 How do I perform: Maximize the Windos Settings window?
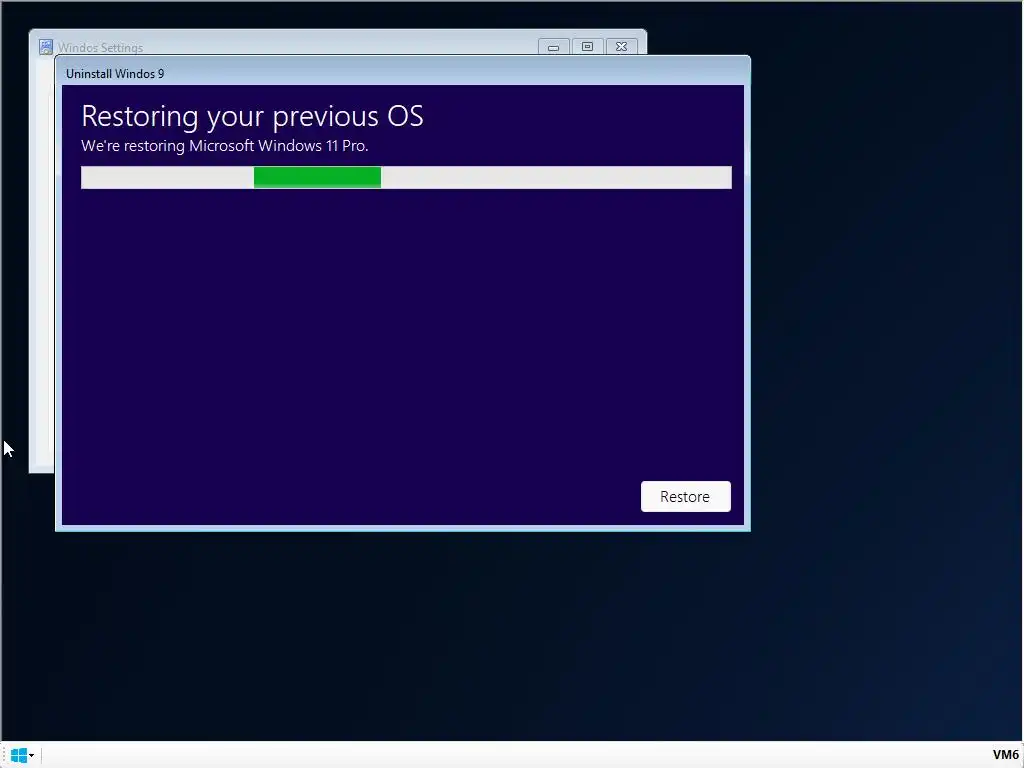tap(587, 47)
